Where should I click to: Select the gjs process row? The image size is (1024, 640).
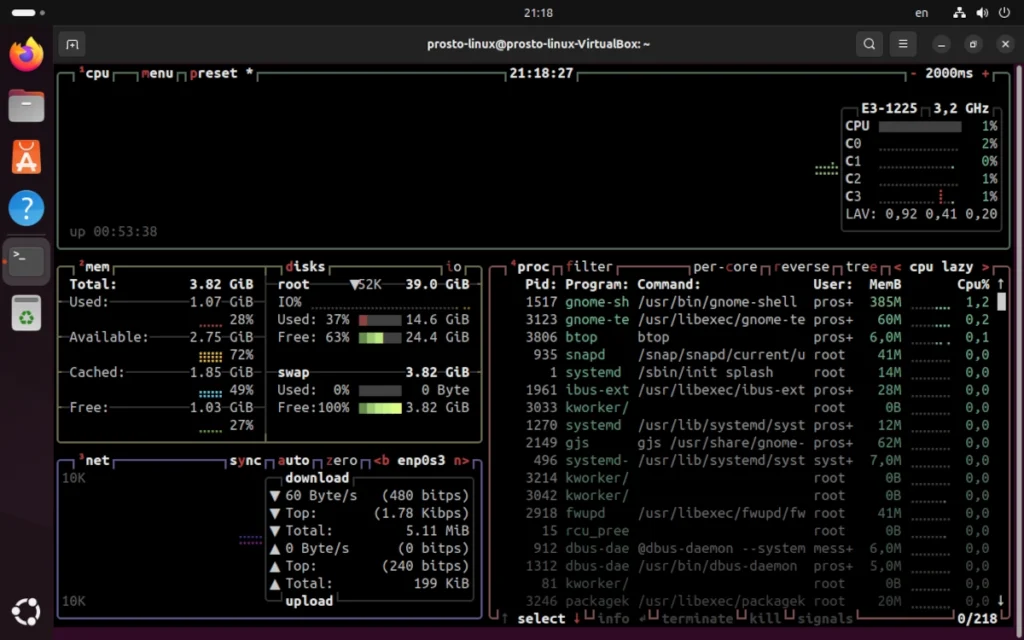758,443
